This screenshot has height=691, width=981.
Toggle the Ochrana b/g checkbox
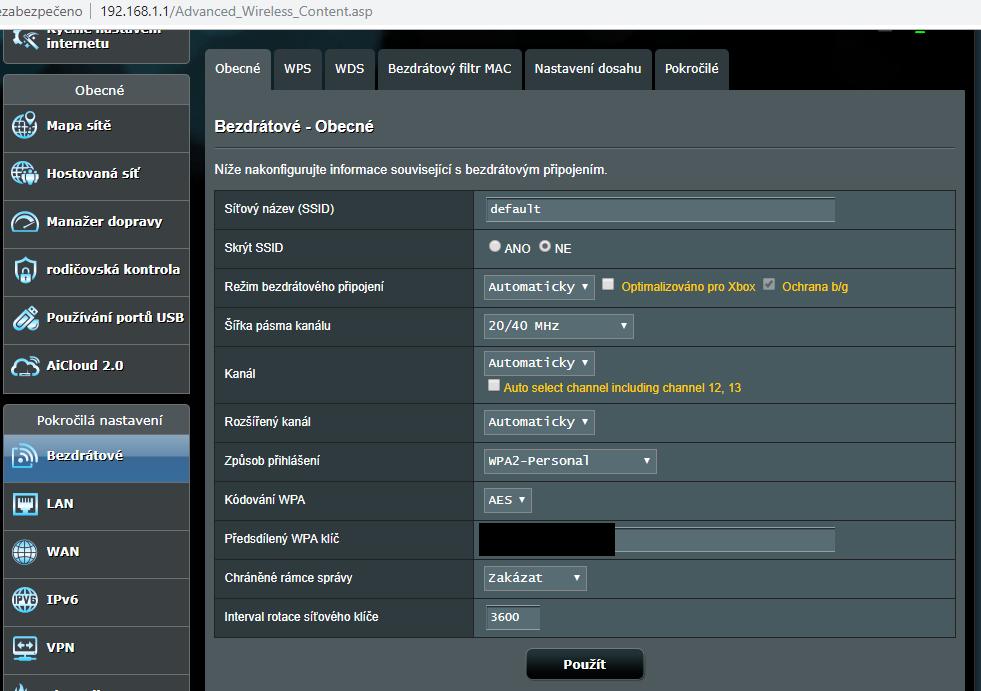(769, 285)
